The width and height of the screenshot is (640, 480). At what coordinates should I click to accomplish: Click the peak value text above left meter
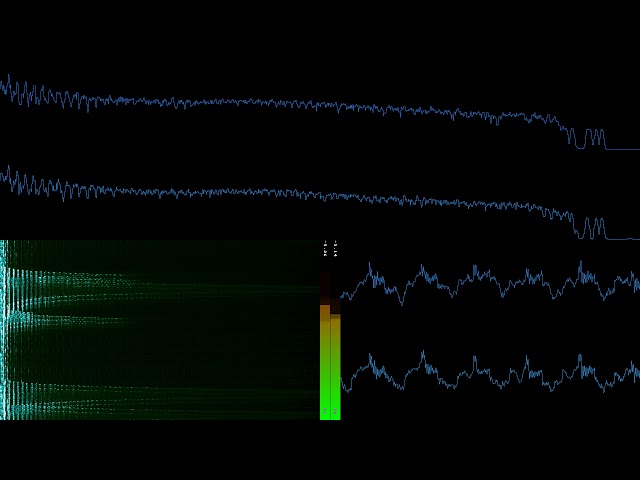pos(325,249)
